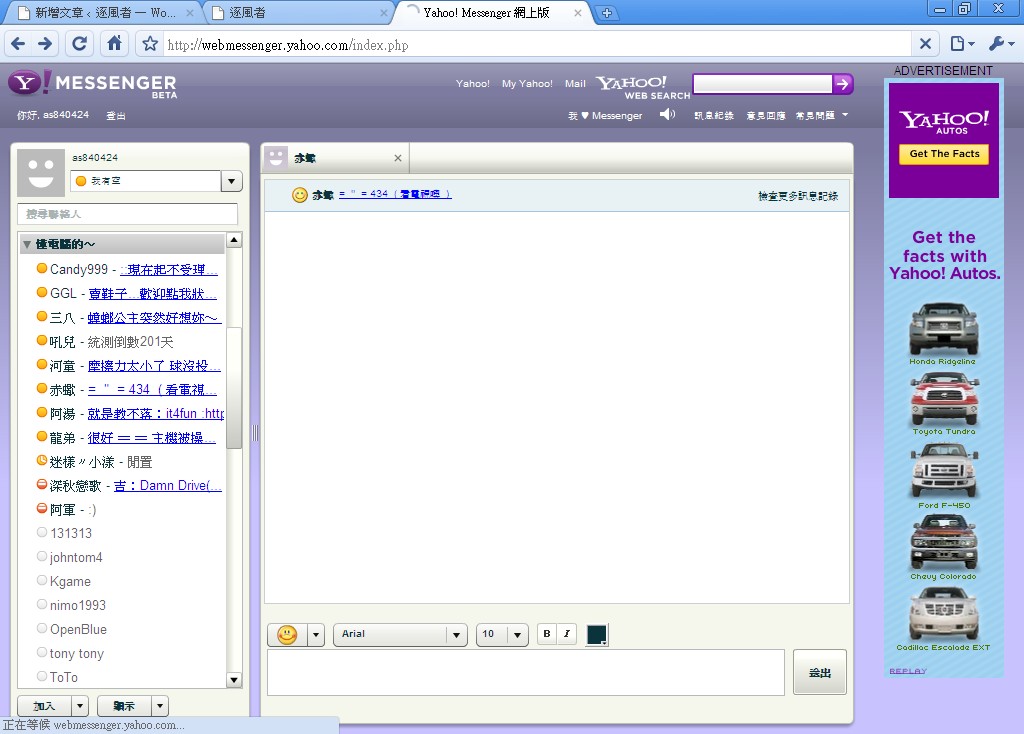The image size is (1024, 734).
Task: Click Get The Facts ad button
Action: (x=944, y=153)
